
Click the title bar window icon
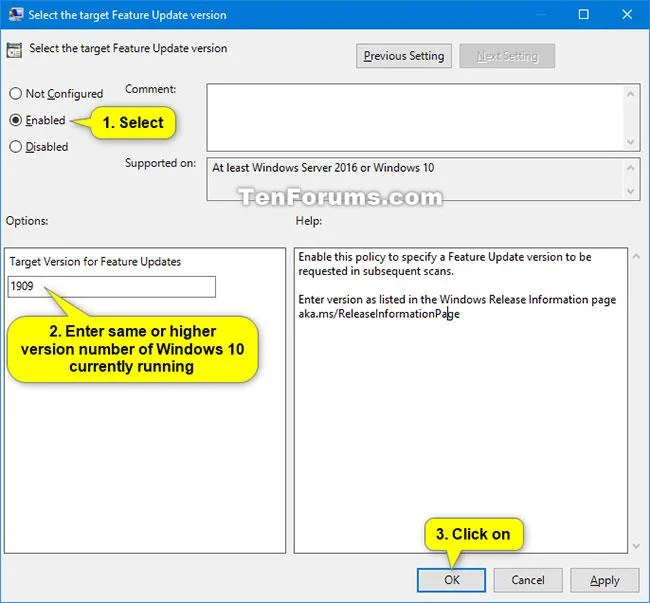[16, 15]
